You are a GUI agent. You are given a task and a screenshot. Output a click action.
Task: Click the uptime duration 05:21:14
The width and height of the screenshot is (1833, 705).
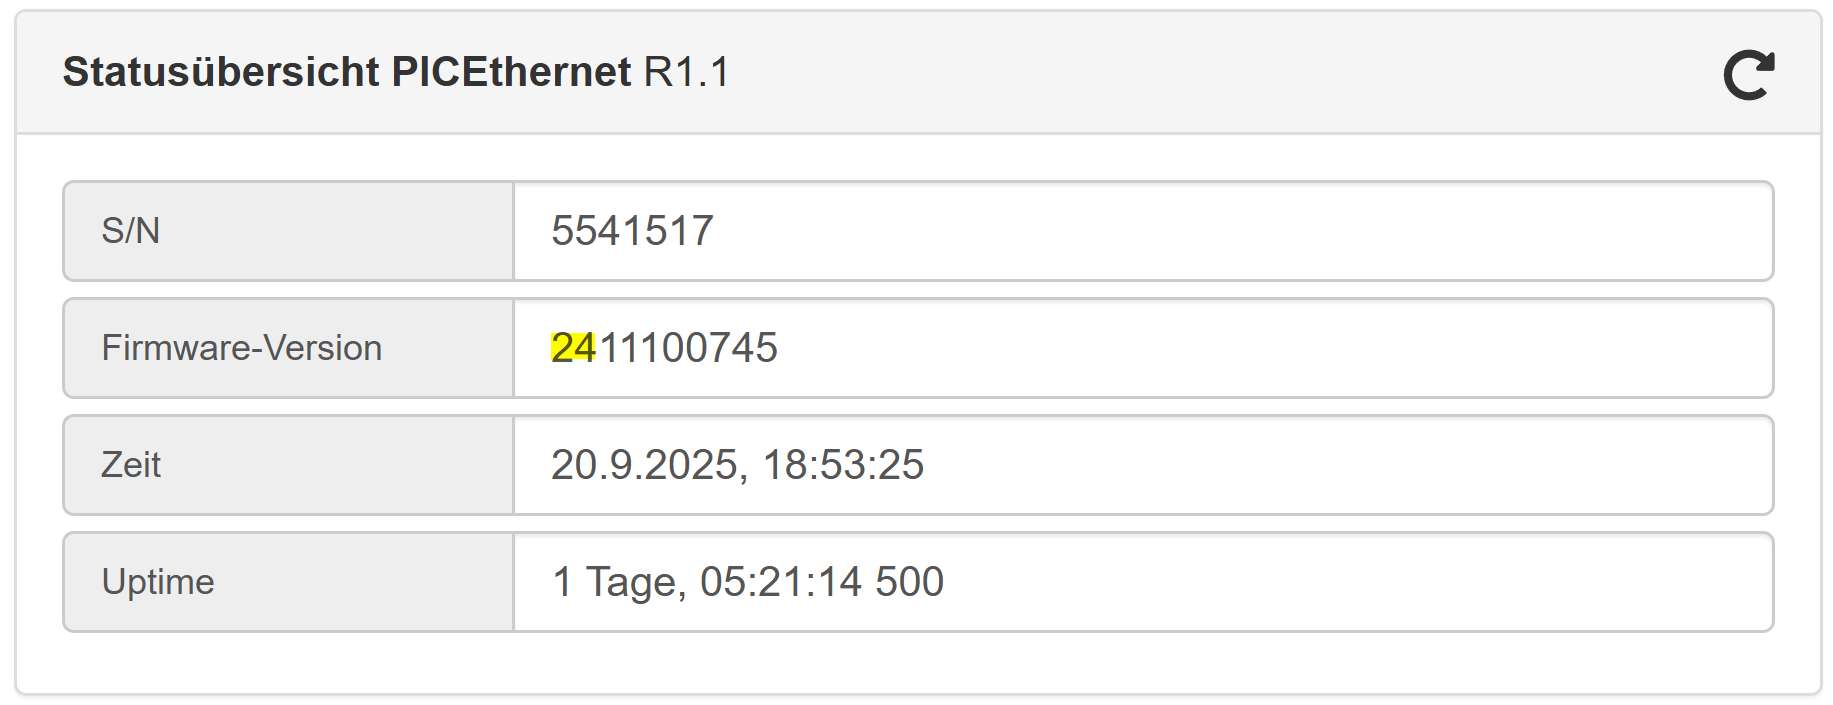[x=781, y=582]
